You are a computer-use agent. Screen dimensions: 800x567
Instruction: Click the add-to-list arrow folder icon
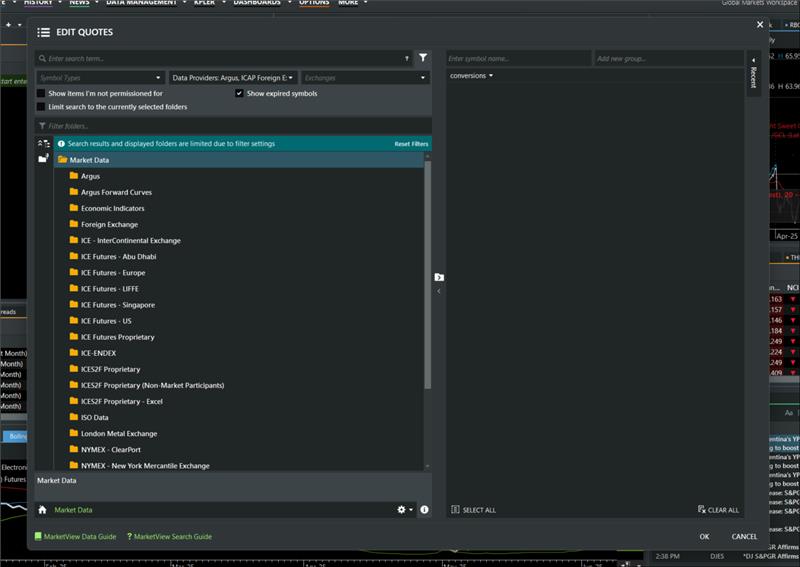(x=439, y=277)
